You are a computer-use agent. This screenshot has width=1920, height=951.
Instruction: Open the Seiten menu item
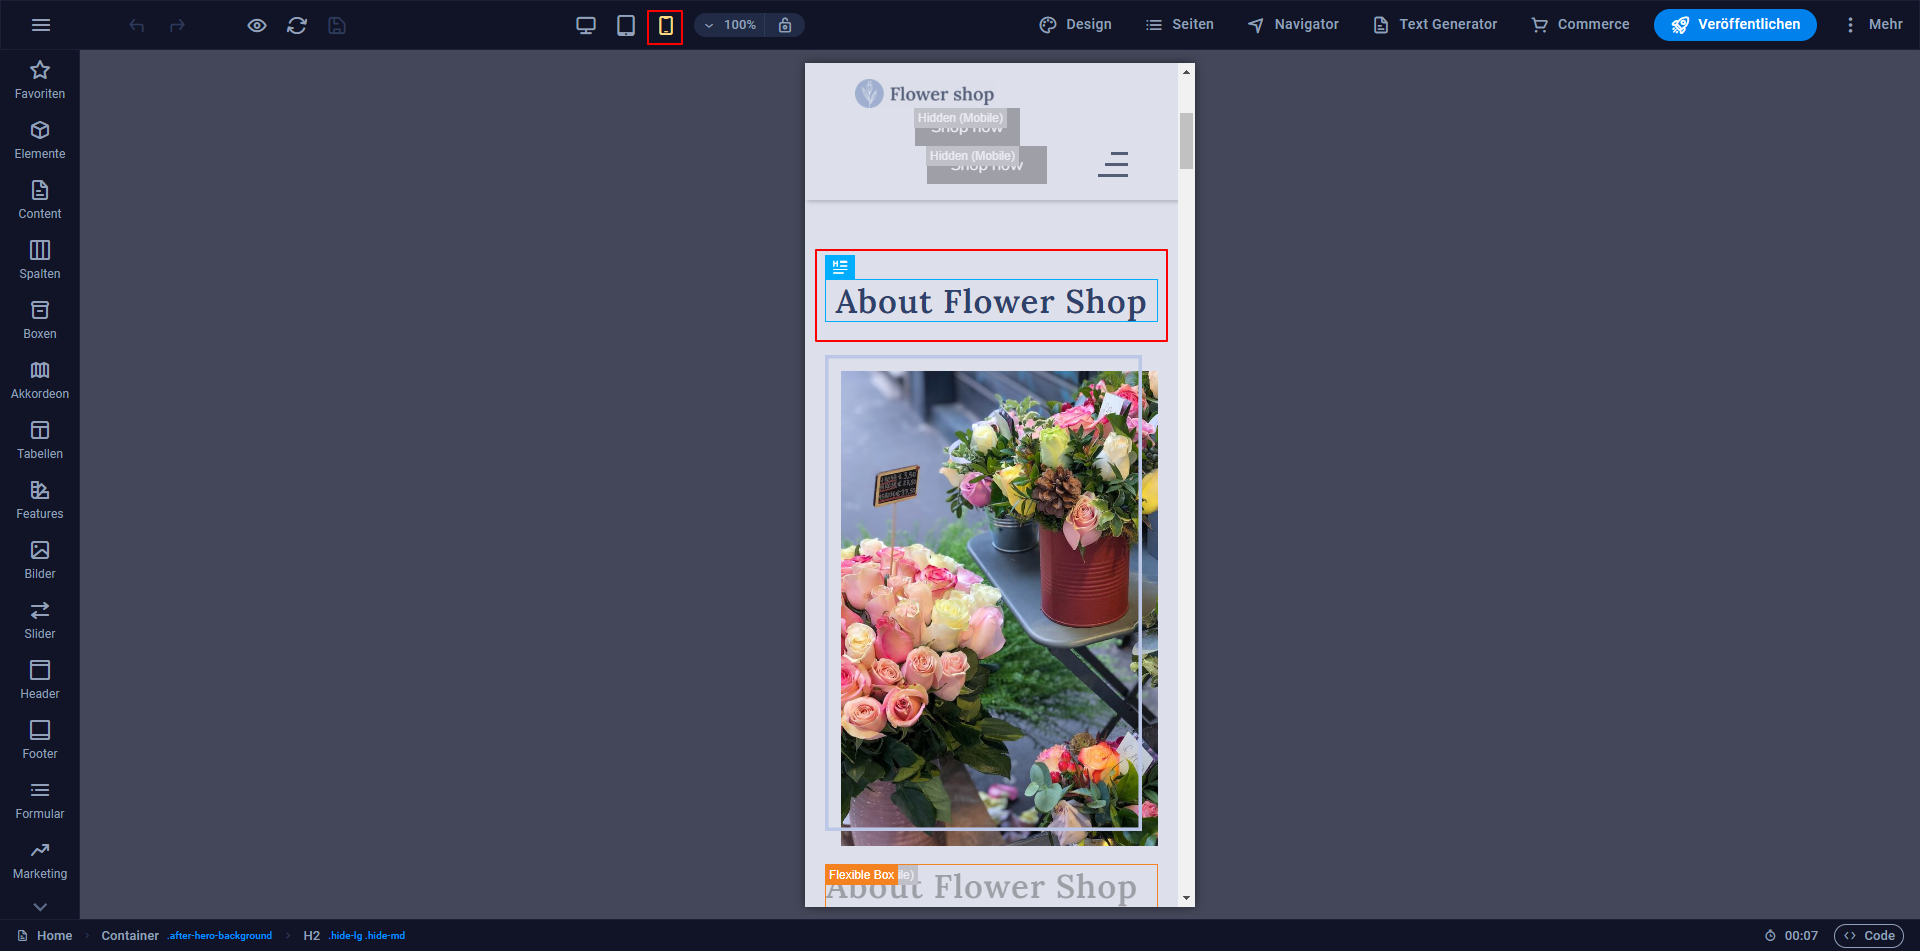pyautogui.click(x=1180, y=24)
